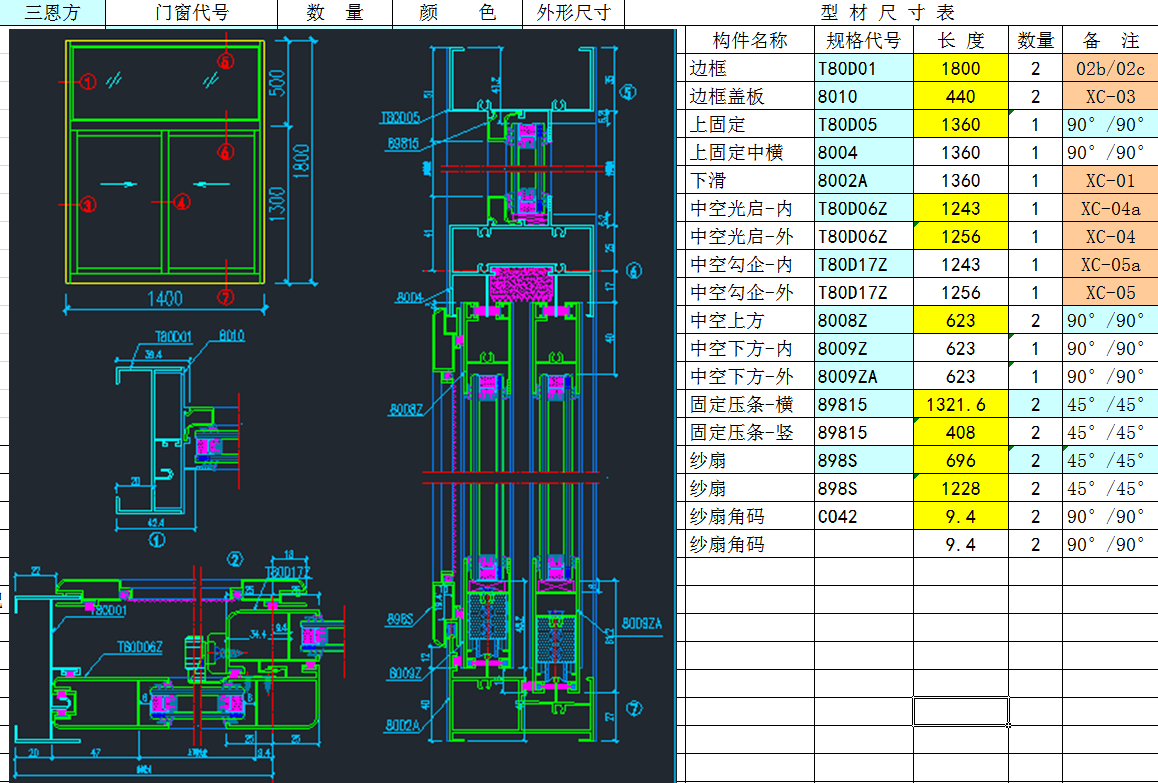Click the circled 1 marker in window elevation
This screenshot has height=783, width=1158.
click(x=89, y=81)
